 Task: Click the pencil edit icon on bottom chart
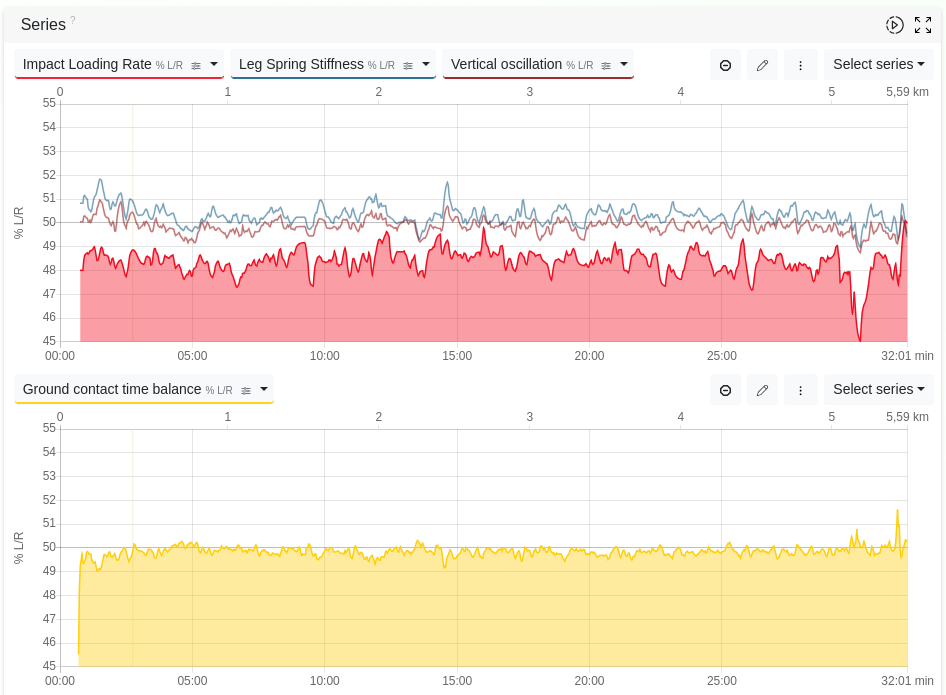click(762, 390)
